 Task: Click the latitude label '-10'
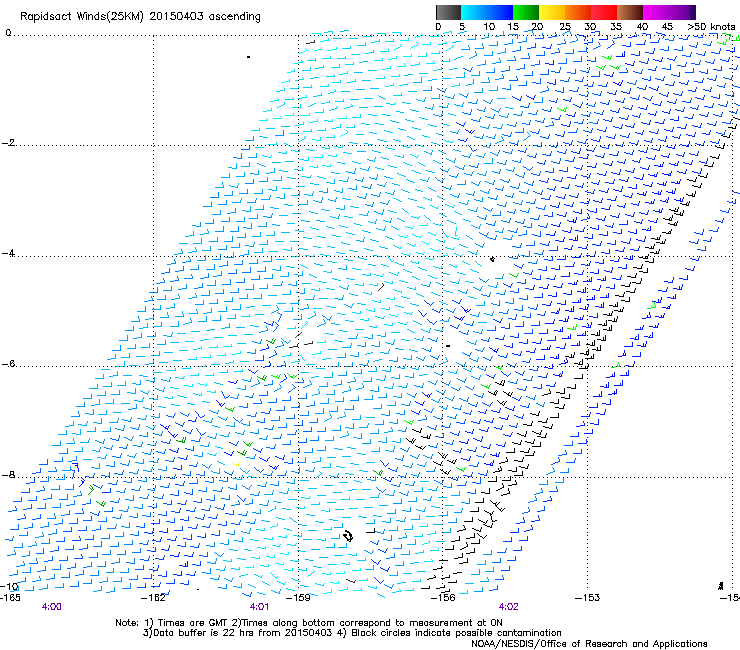coord(10,586)
